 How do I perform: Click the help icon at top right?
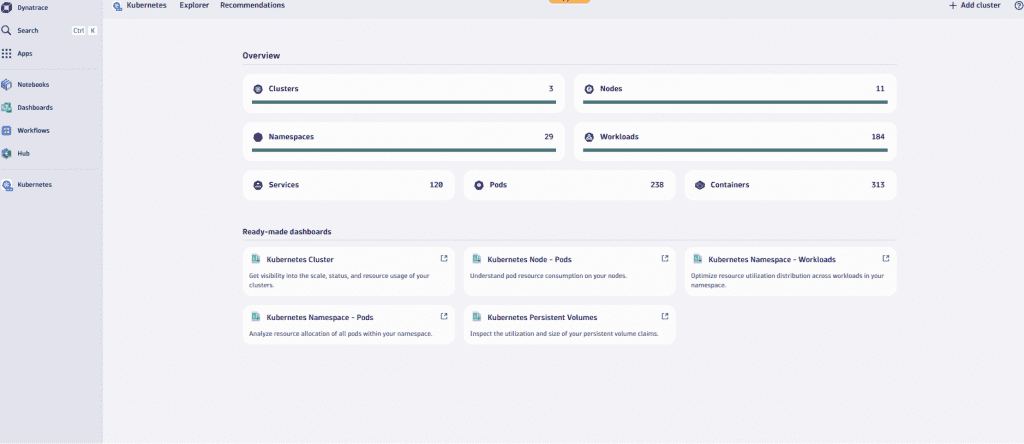[1019, 5]
